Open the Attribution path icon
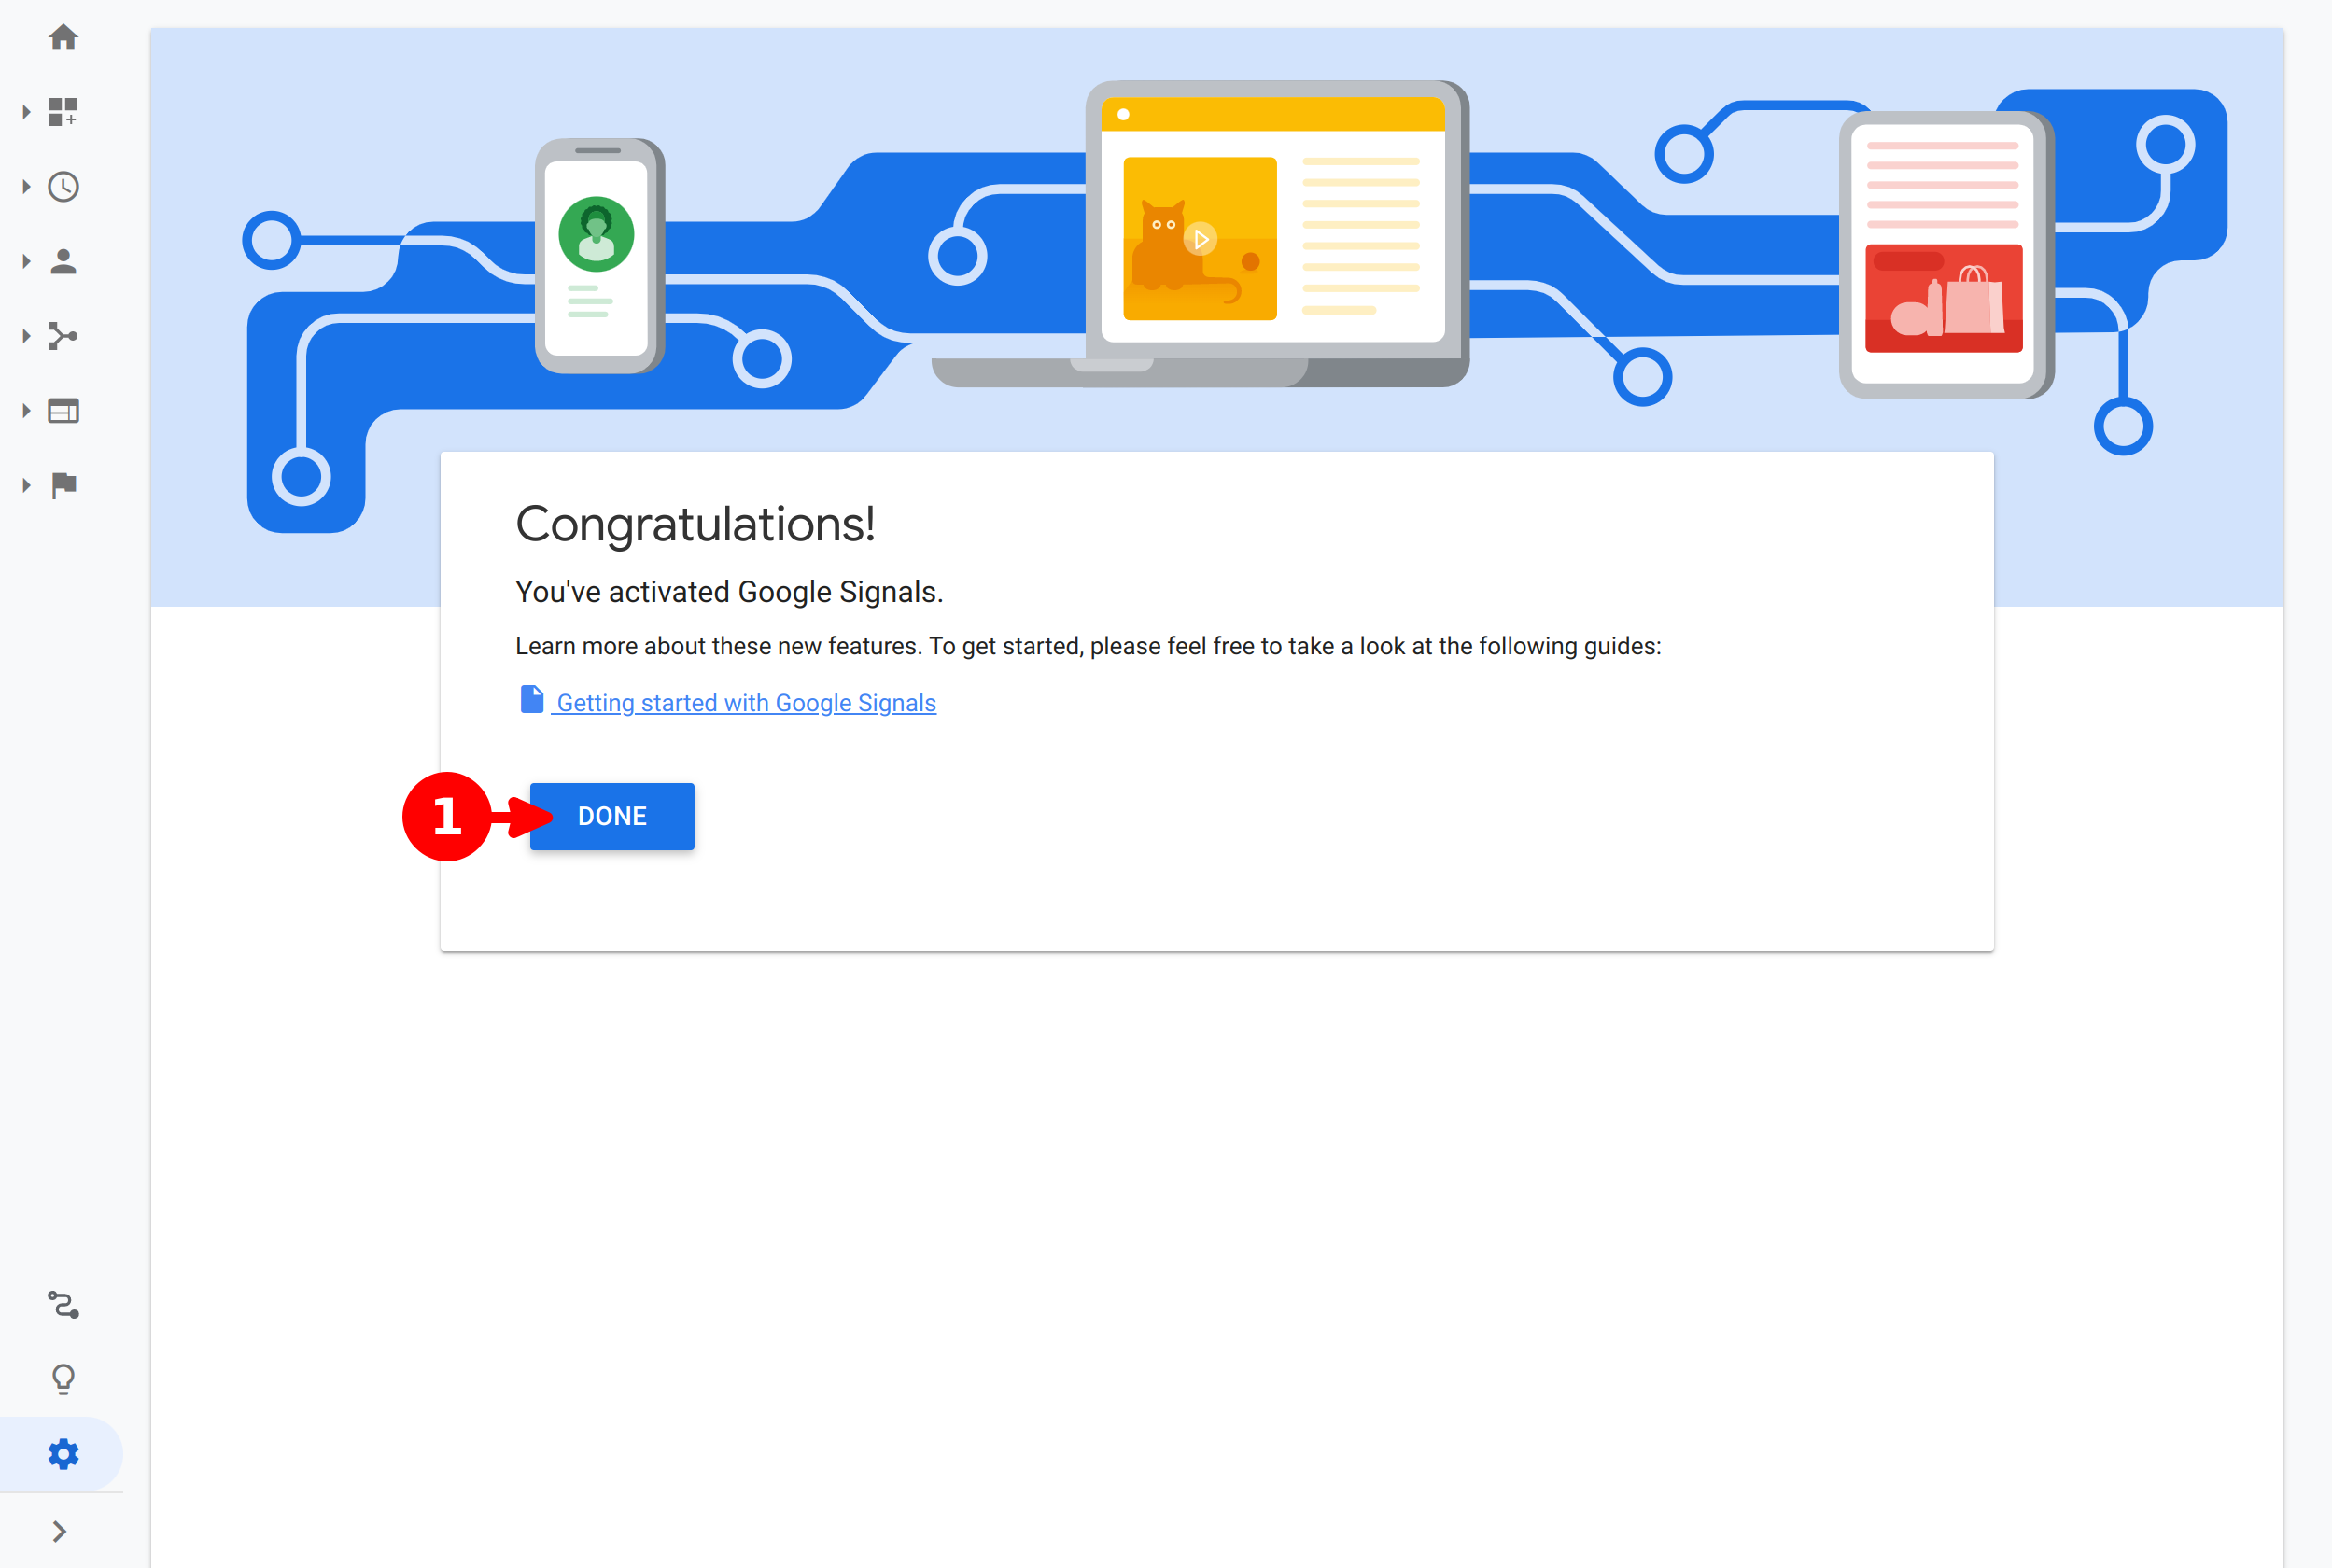The height and width of the screenshot is (1568, 2332). 63,1305
